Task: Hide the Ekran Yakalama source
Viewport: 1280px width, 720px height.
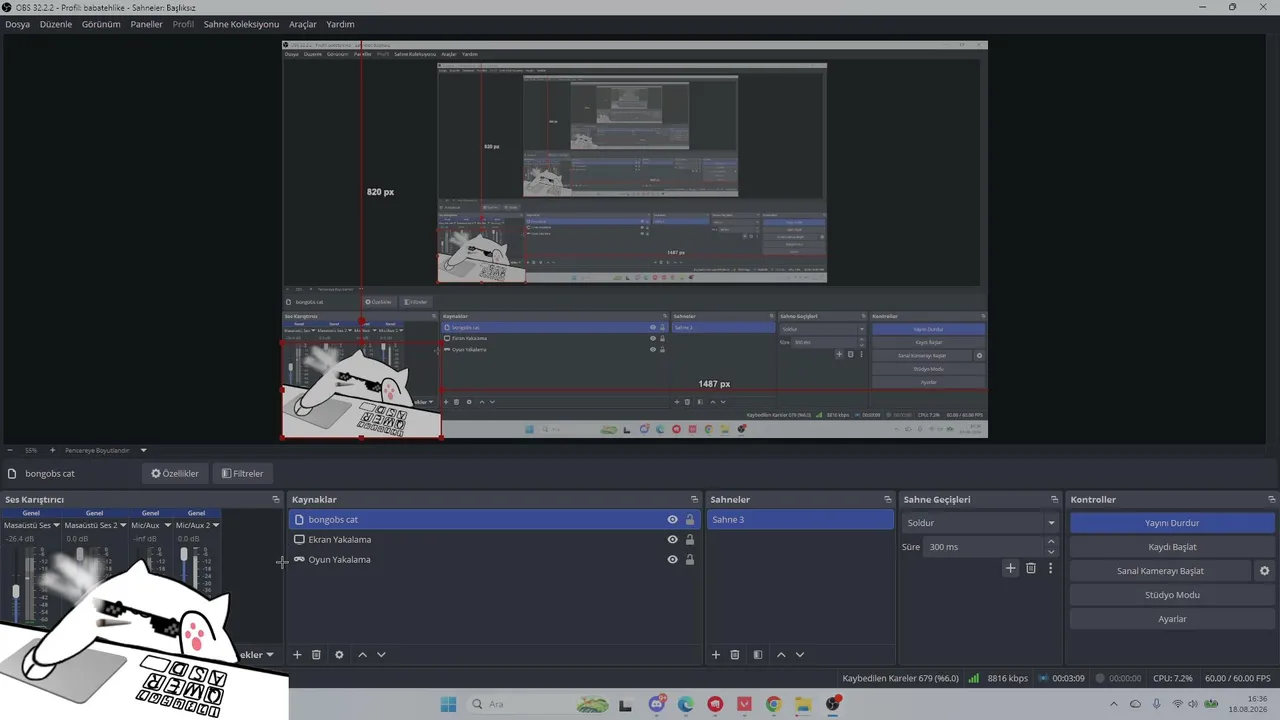Action: pyautogui.click(x=673, y=540)
